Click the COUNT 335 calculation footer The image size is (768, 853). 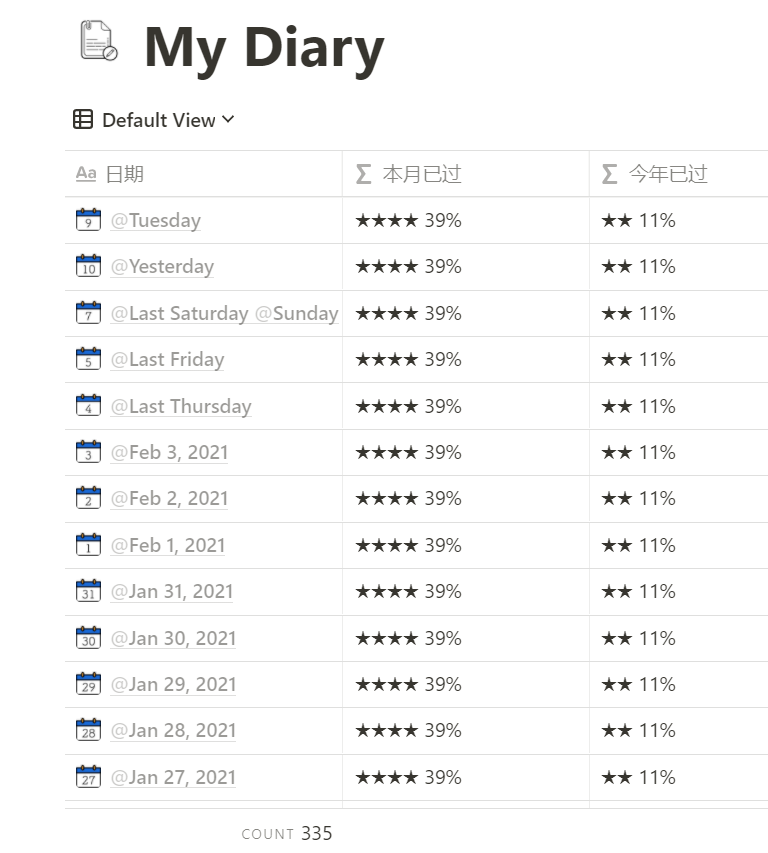(287, 833)
